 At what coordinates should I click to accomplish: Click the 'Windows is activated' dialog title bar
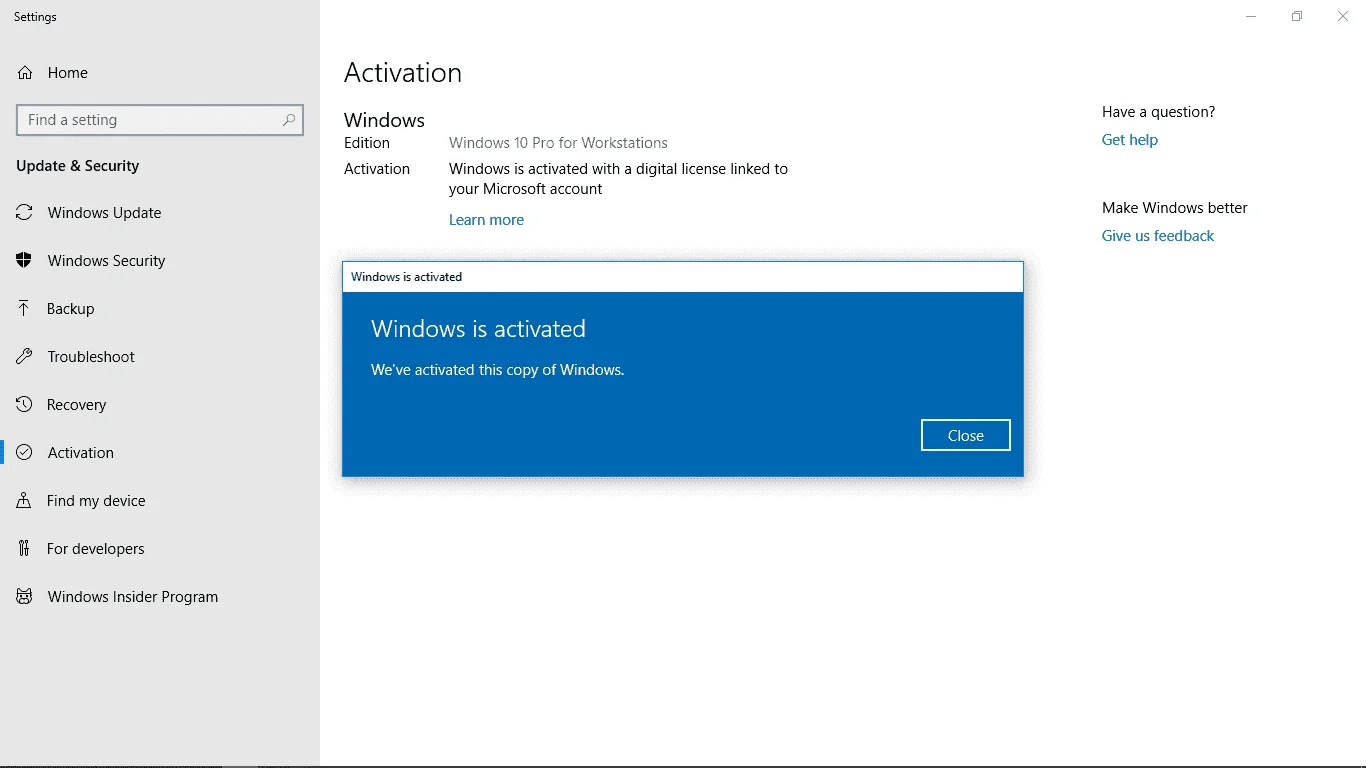[x=683, y=277]
